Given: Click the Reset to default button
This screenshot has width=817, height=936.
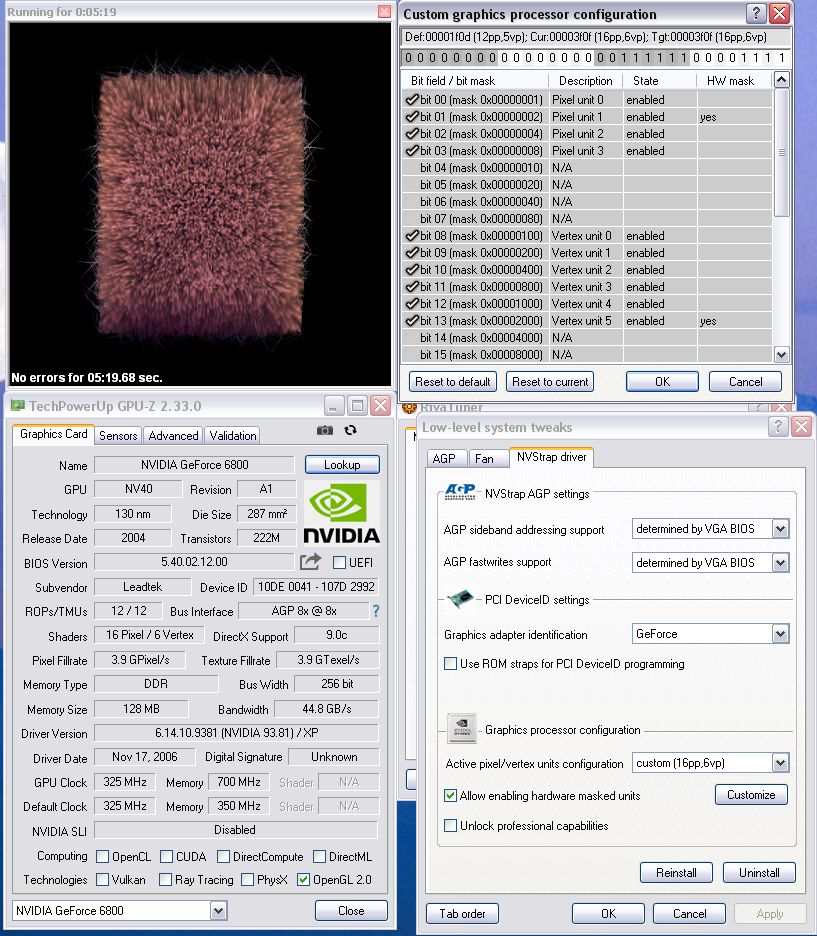Looking at the screenshot, I should (x=453, y=382).
